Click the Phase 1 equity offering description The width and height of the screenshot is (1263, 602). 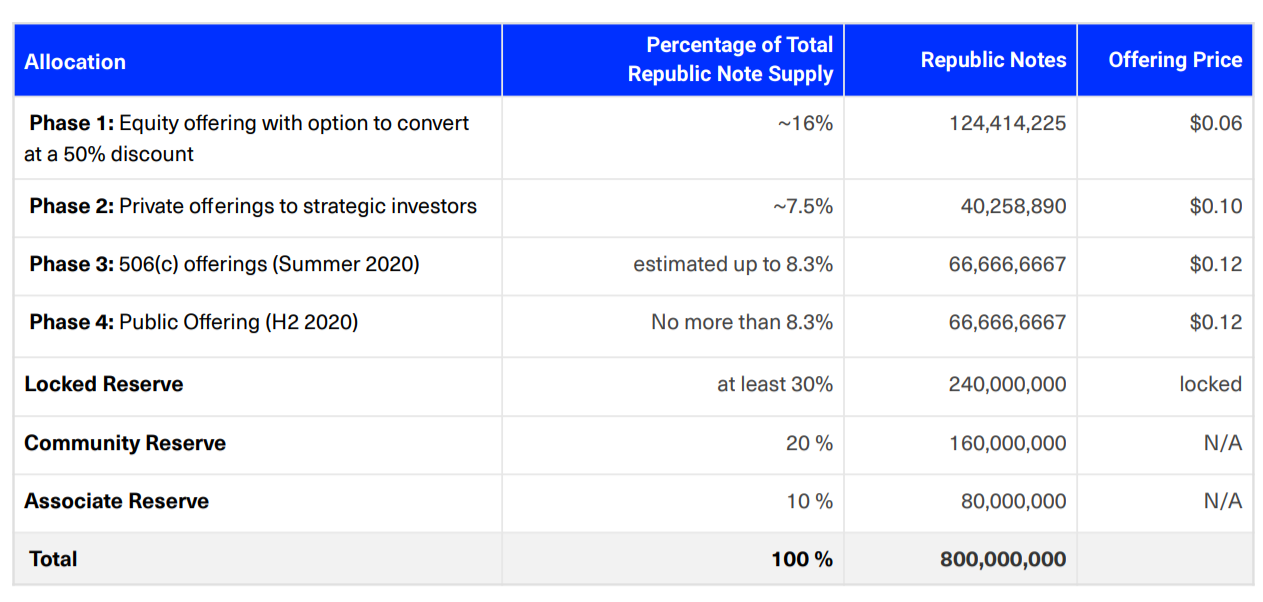(x=248, y=138)
